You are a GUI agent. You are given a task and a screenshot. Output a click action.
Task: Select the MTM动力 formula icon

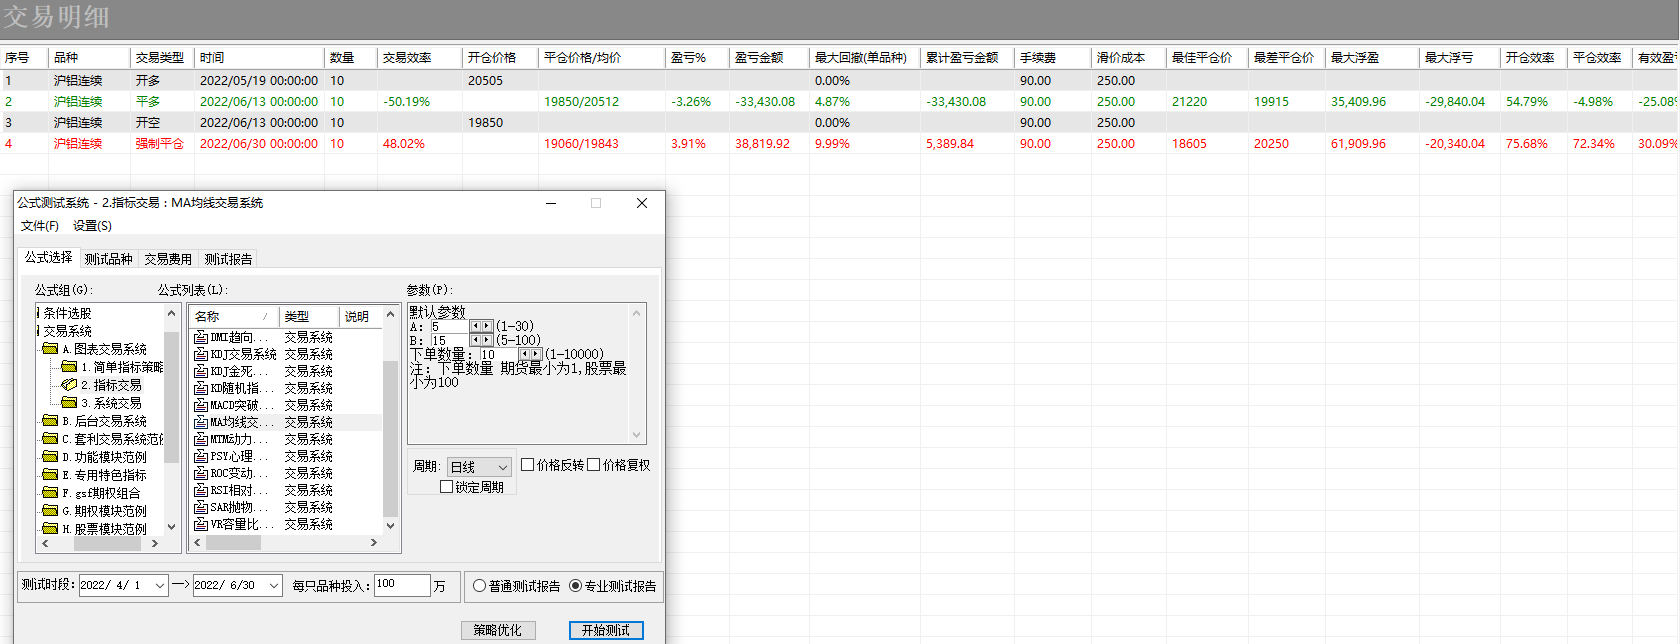click(x=201, y=439)
